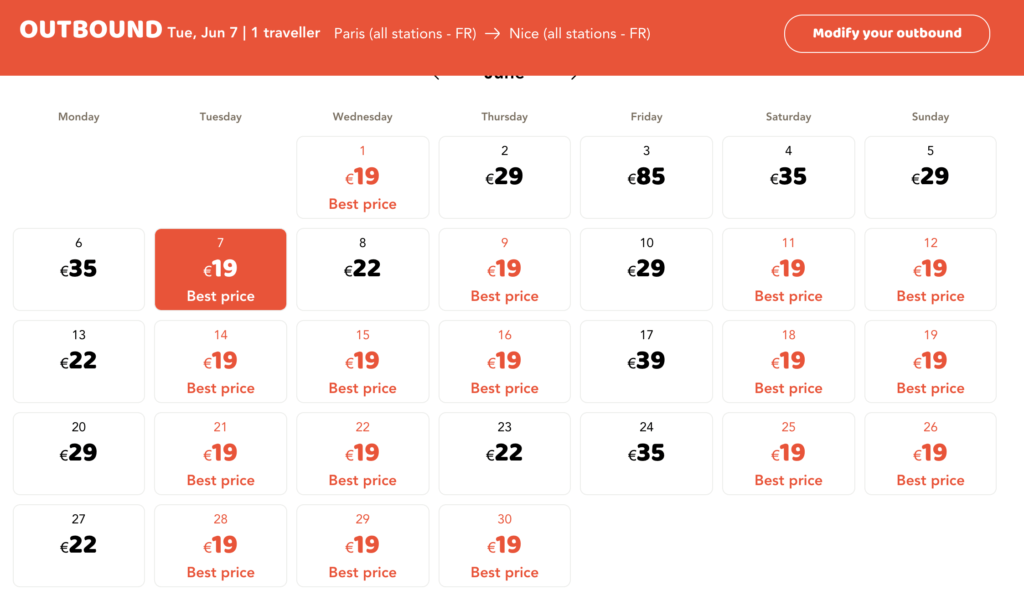Screen dimensions: 1024x590
Task: Choose June 1 at €19
Action: coord(362,177)
